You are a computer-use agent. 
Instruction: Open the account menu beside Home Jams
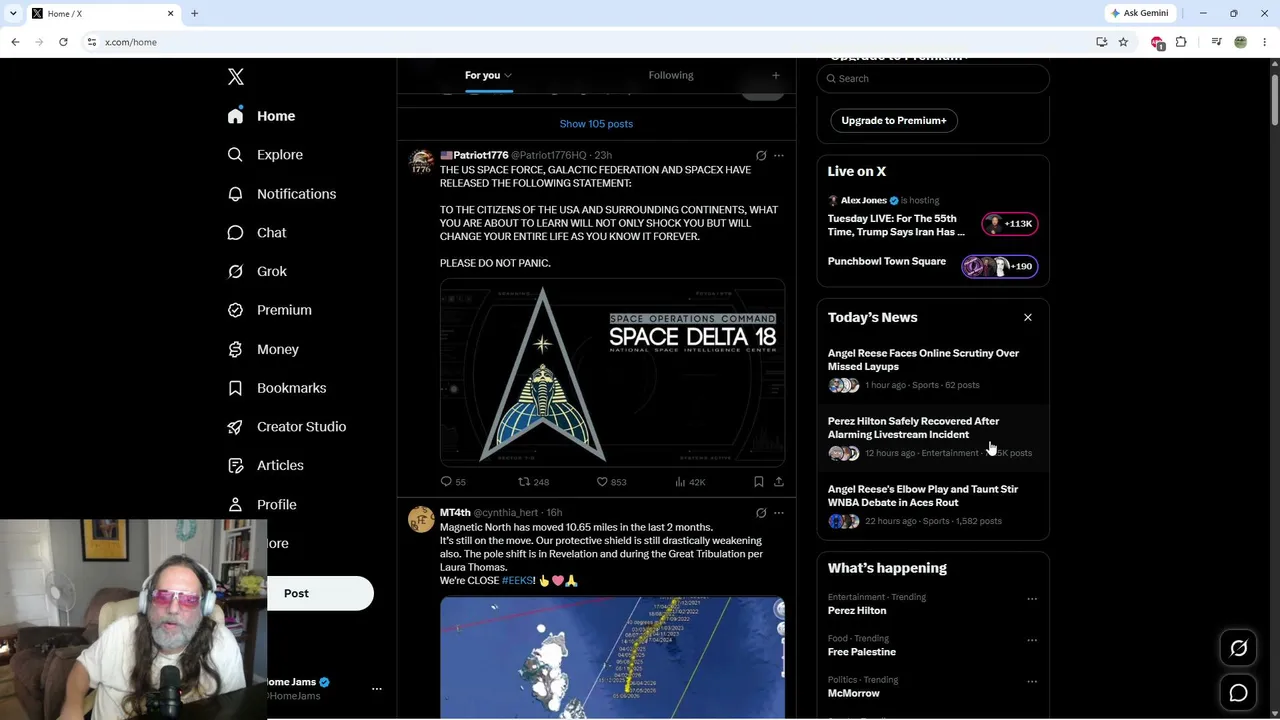[377, 689]
